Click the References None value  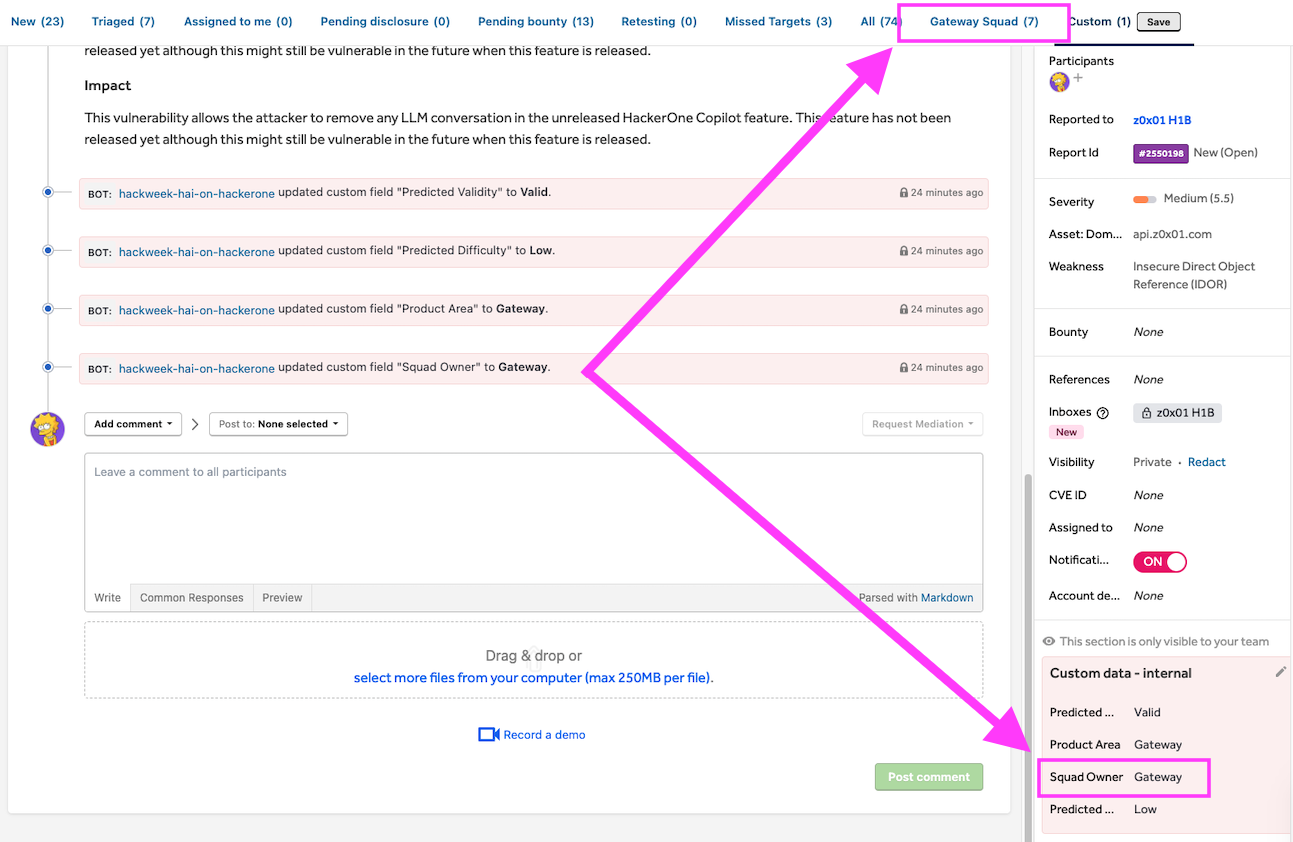(1148, 380)
